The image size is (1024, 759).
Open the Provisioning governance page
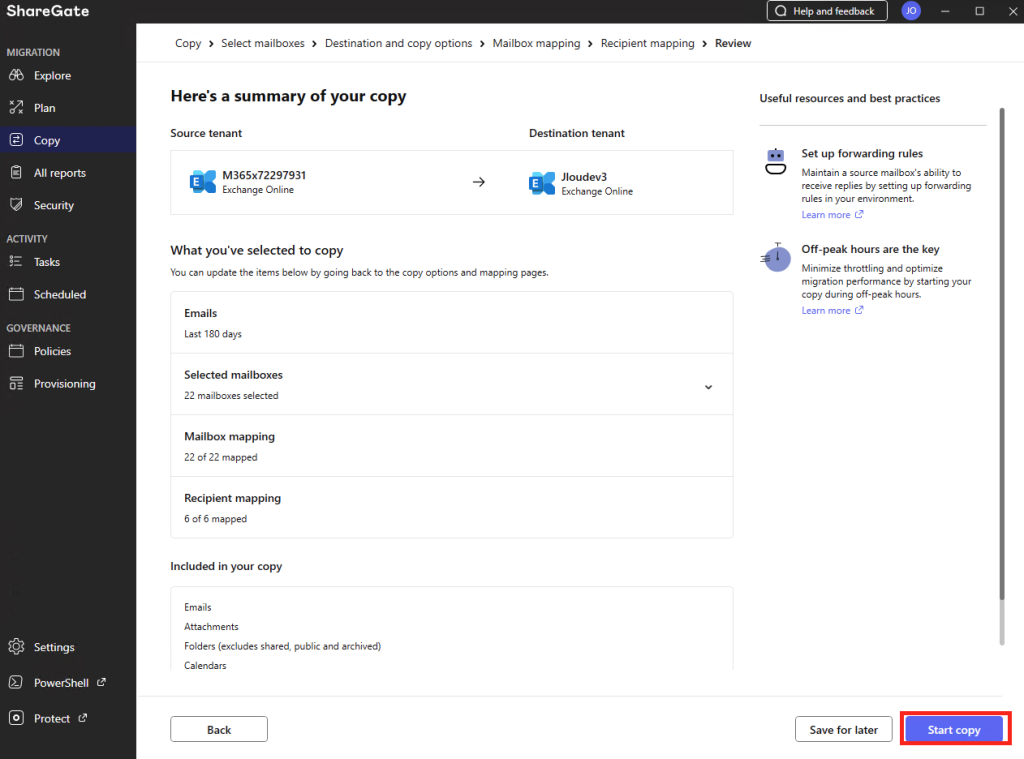pos(68,384)
